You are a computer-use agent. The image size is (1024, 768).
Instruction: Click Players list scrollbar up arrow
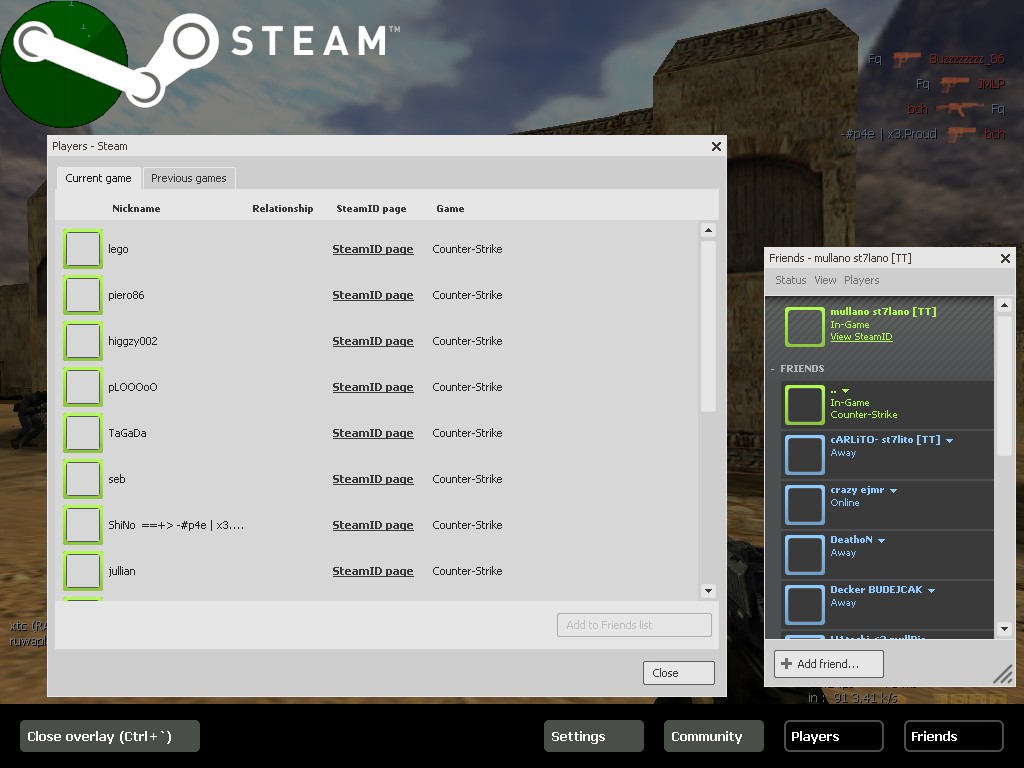(708, 230)
